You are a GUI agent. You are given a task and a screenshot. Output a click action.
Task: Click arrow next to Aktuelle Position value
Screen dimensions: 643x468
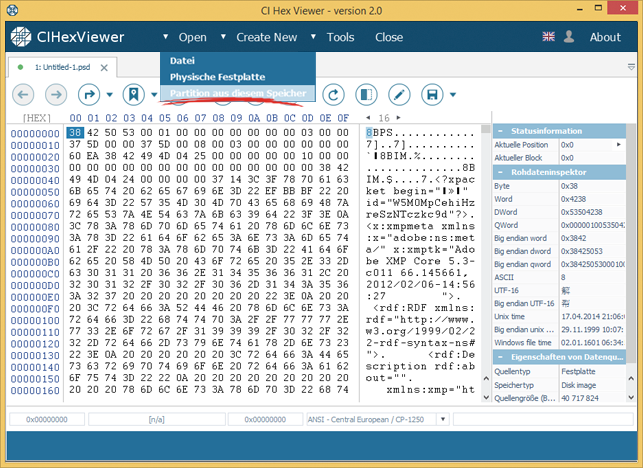point(618,144)
